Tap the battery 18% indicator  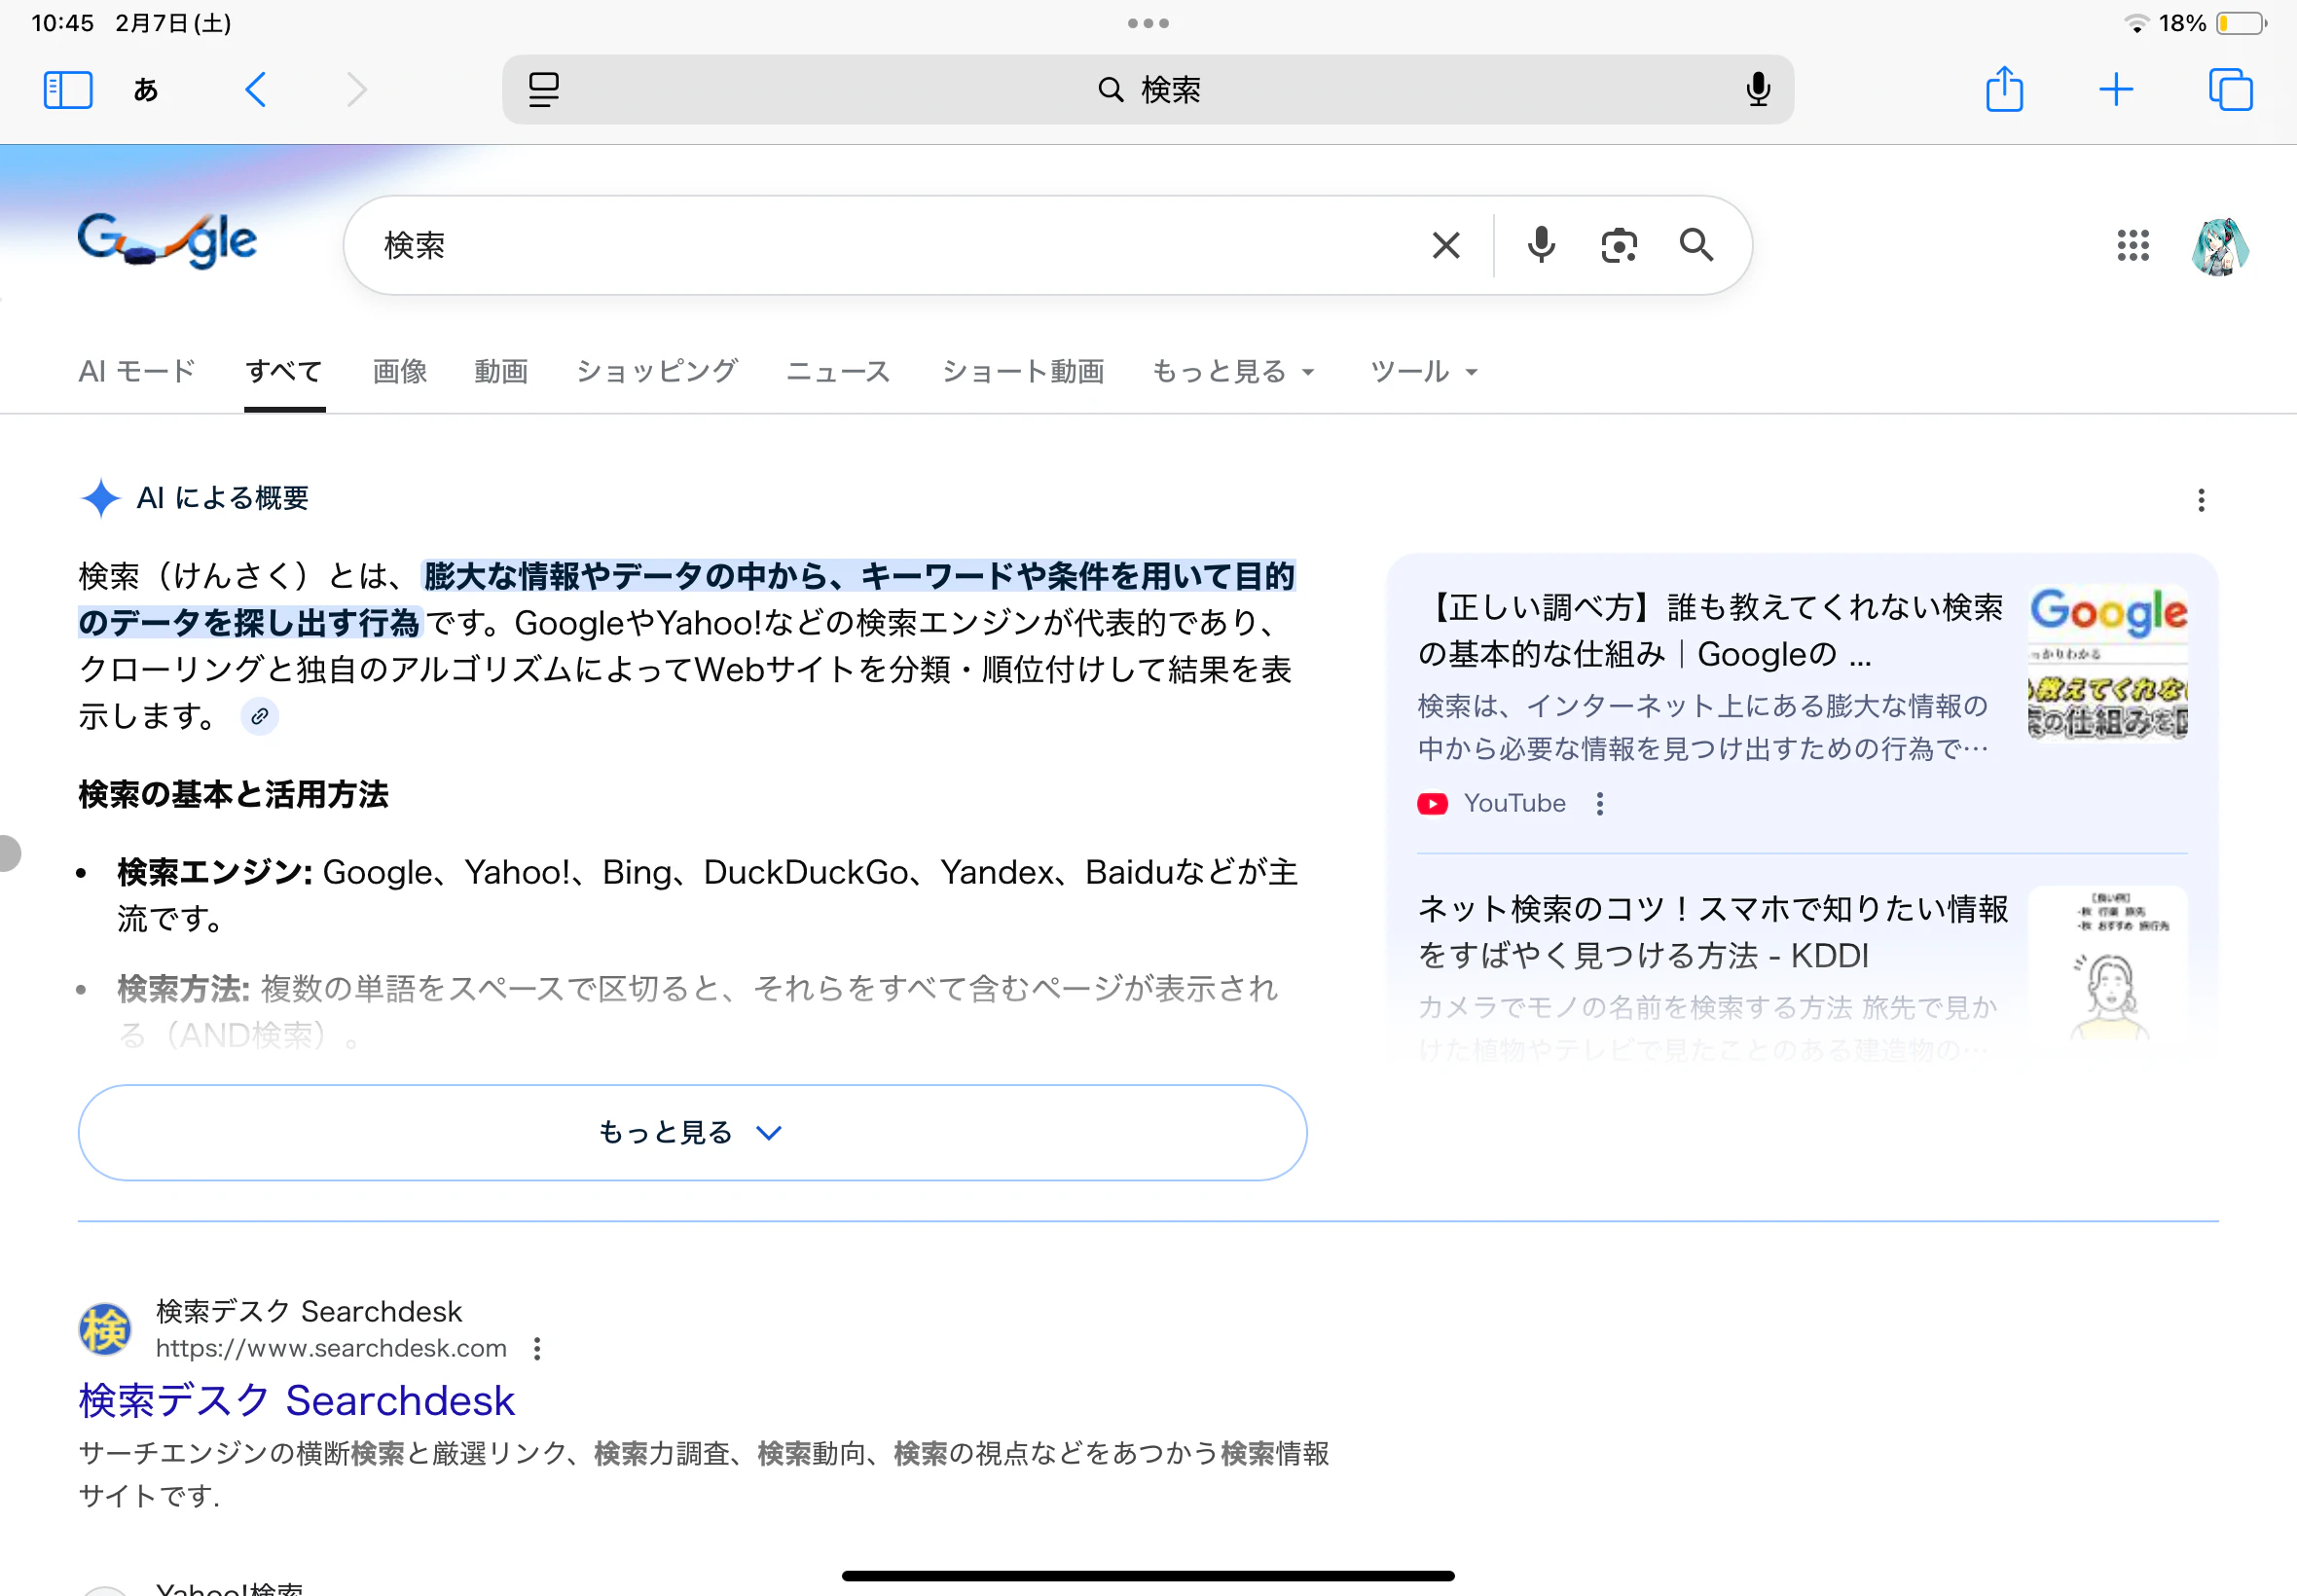2212,23
